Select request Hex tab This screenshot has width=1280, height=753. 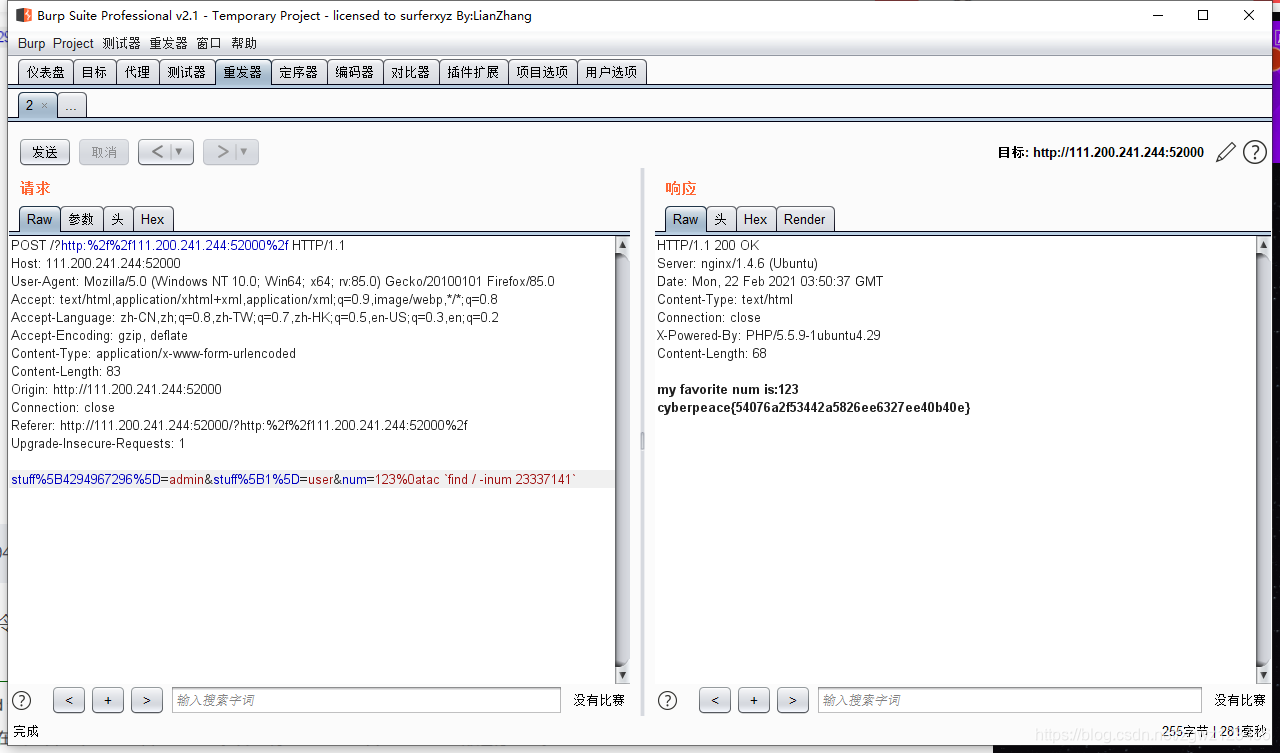pyautogui.click(x=153, y=219)
